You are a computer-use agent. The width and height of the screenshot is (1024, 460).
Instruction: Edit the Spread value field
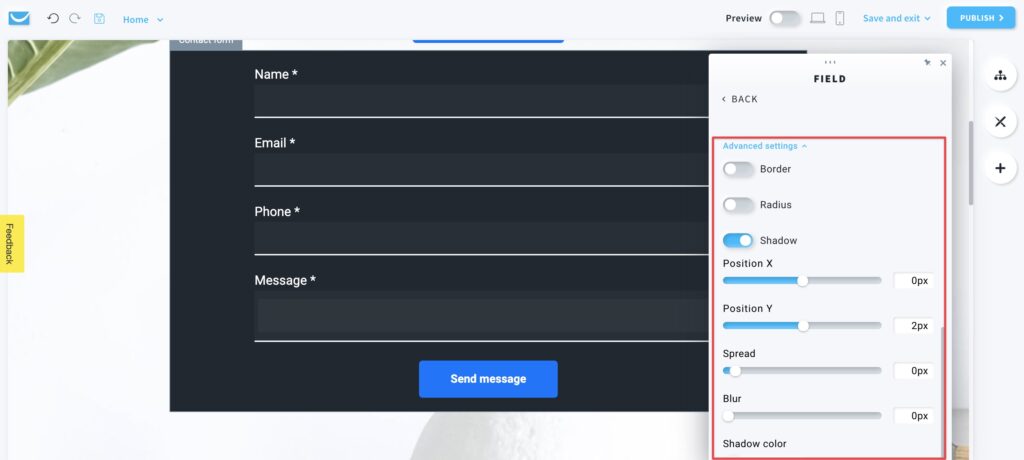(914, 370)
